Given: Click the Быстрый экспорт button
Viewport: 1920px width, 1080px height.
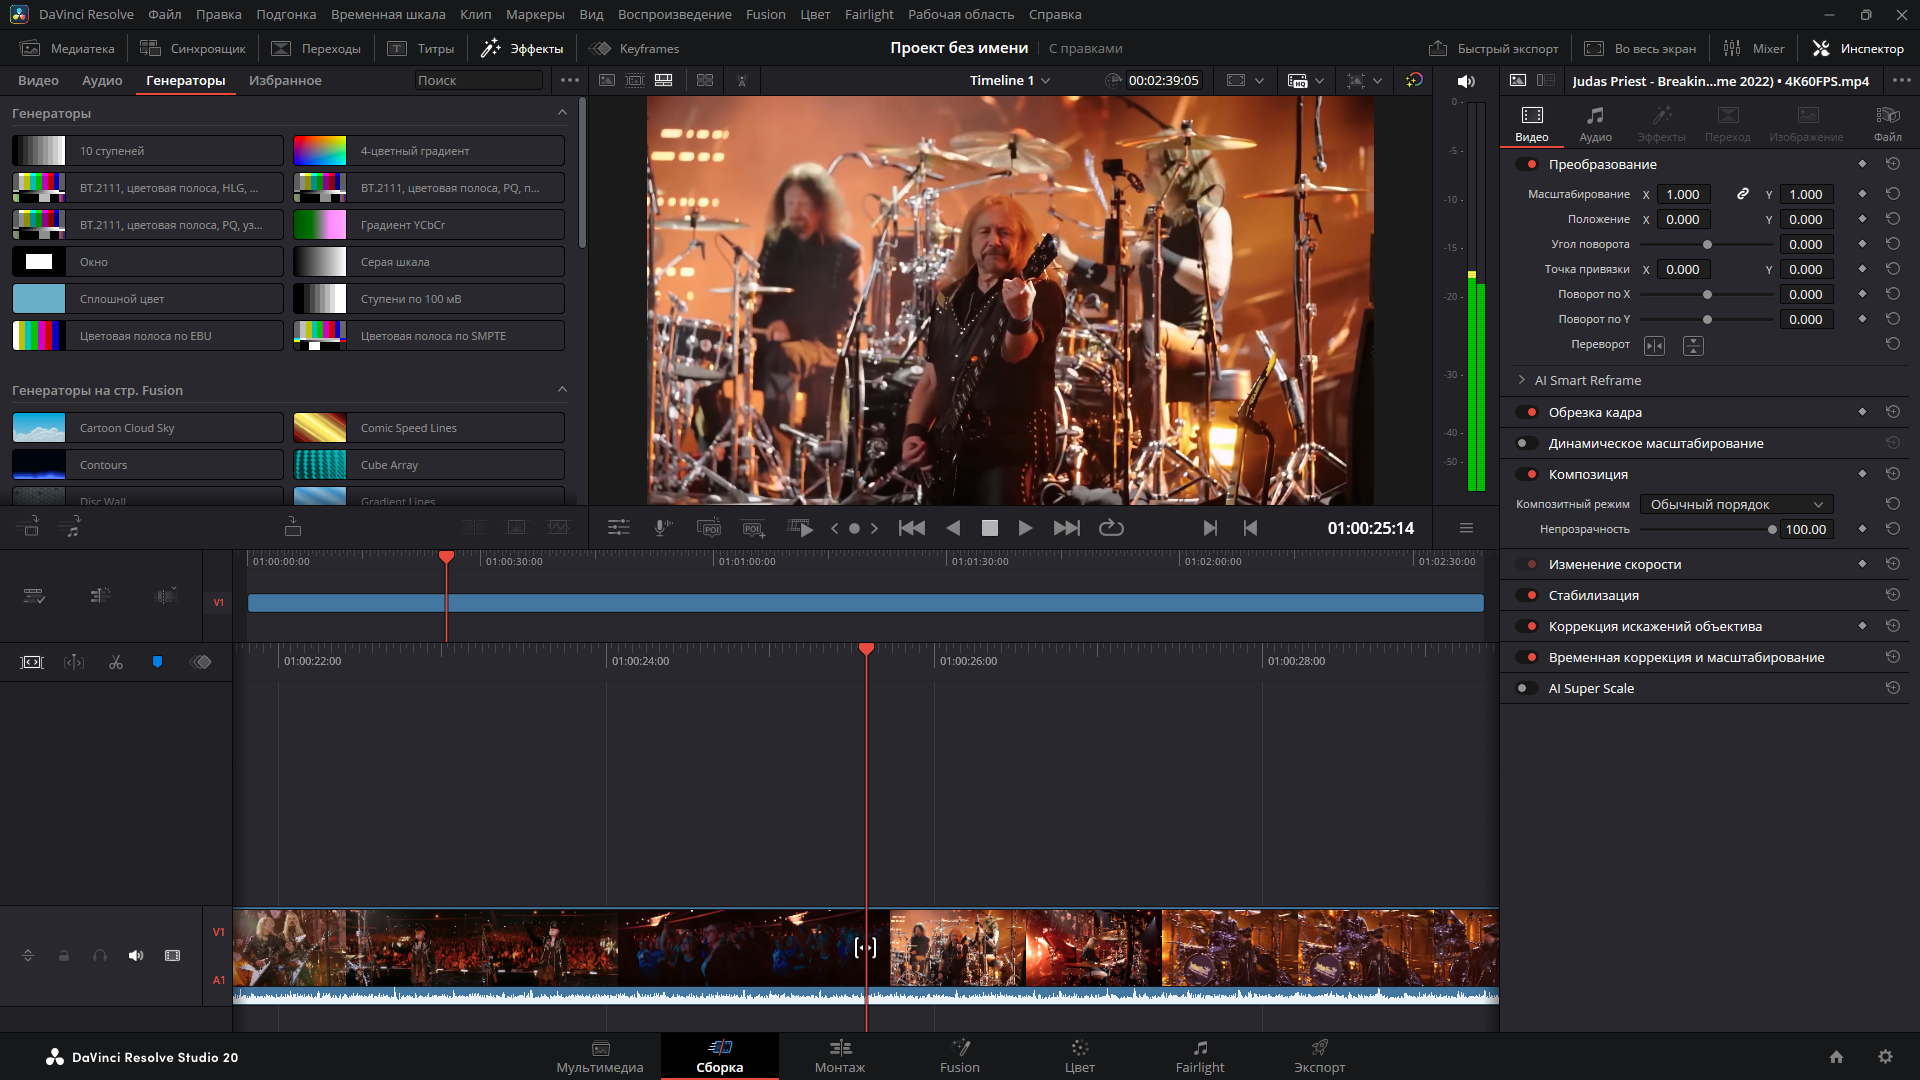Looking at the screenshot, I should pyautogui.click(x=1494, y=48).
